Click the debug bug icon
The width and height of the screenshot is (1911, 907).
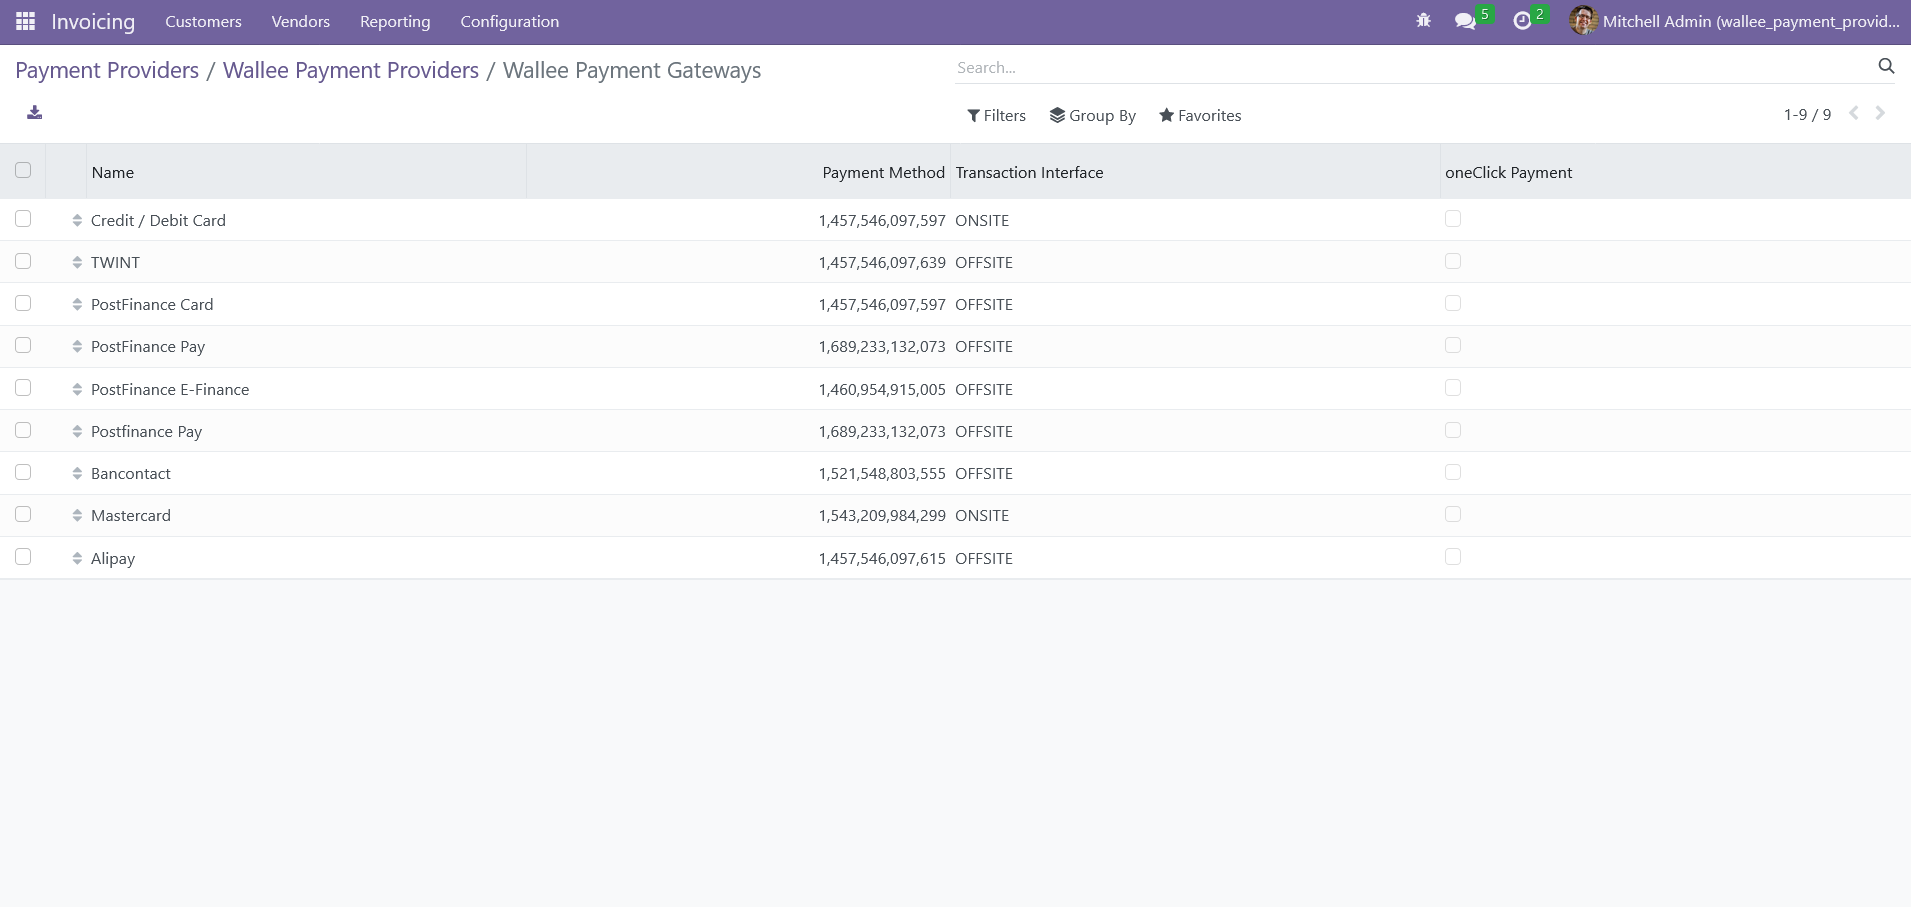pyautogui.click(x=1423, y=21)
